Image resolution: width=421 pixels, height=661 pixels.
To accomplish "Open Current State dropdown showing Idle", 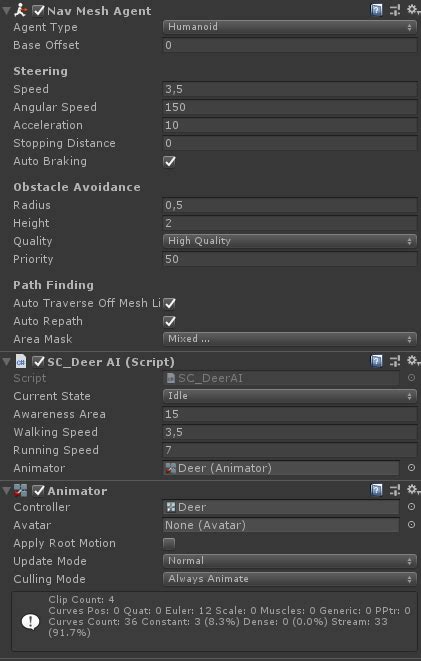I will (290, 396).
